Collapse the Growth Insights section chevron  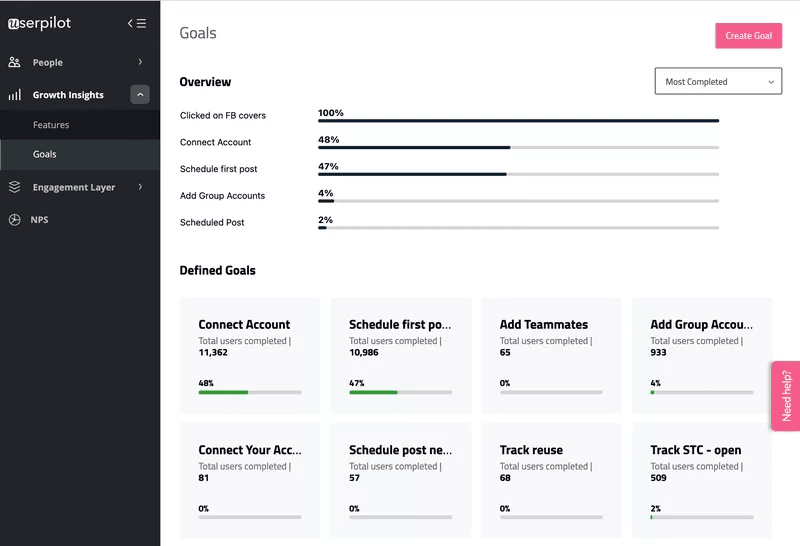(140, 95)
